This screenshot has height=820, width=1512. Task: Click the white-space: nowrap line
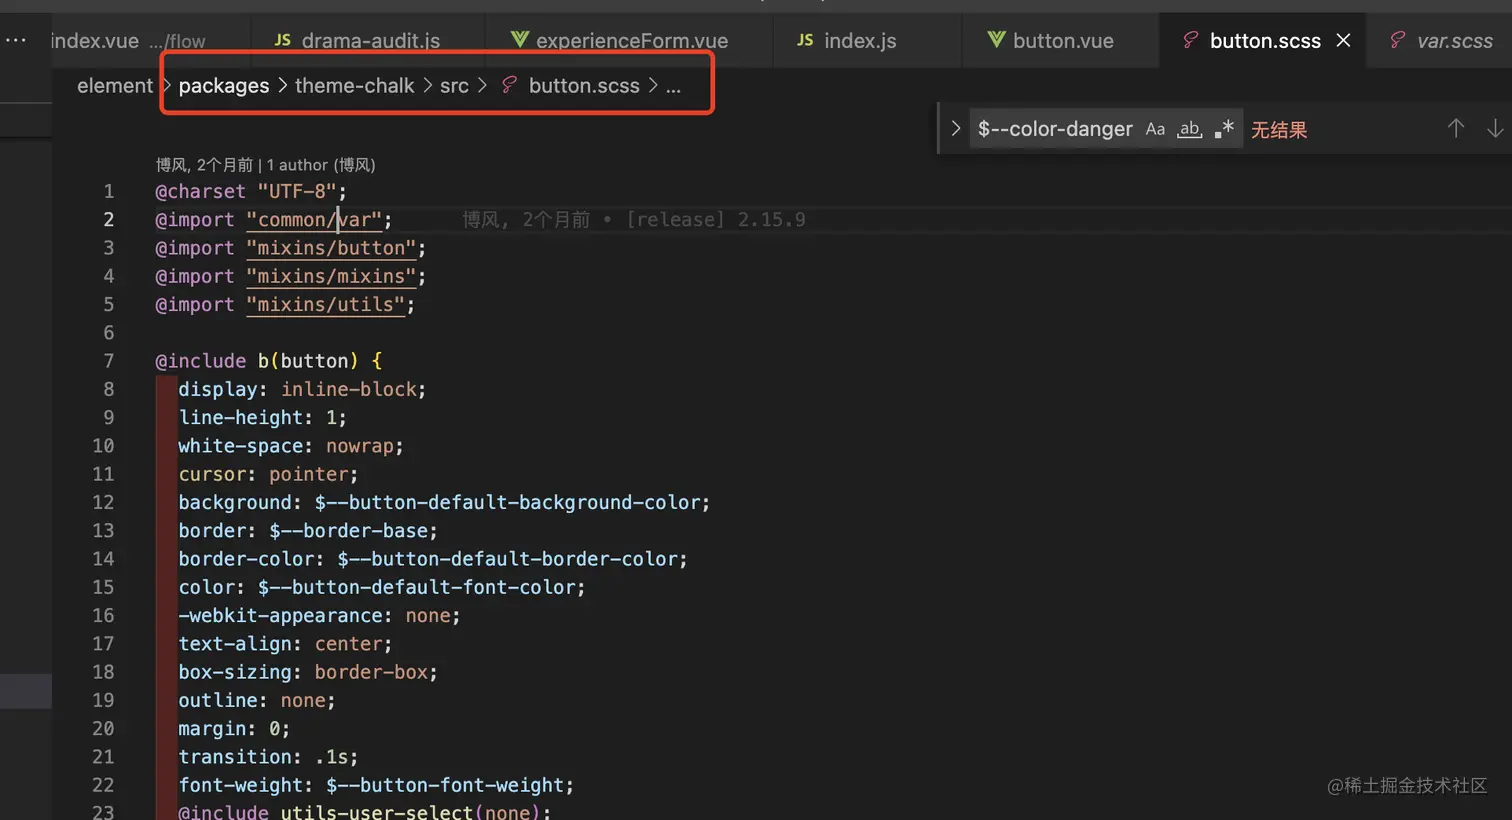[291, 446]
